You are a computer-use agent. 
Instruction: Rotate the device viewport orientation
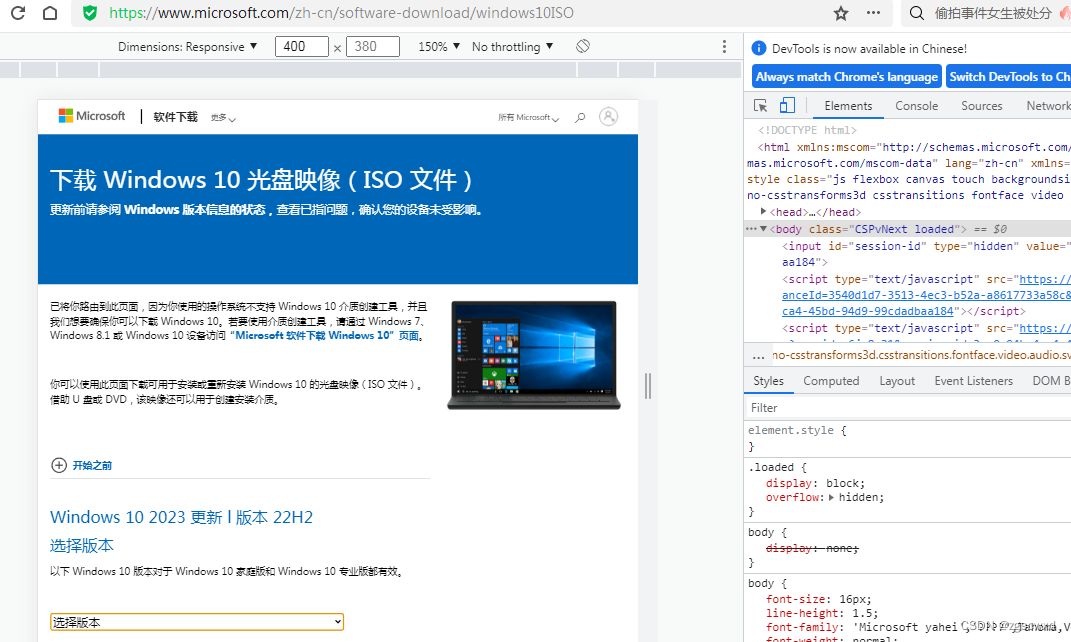[x=583, y=46]
